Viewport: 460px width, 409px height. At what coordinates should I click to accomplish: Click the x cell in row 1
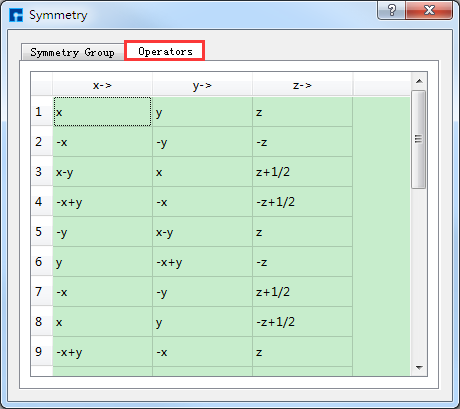click(102, 111)
